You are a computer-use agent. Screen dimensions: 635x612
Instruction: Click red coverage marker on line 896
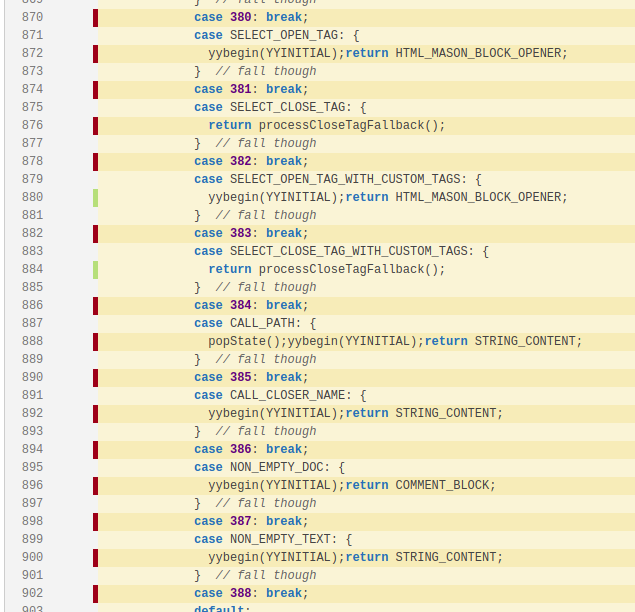(x=96, y=486)
